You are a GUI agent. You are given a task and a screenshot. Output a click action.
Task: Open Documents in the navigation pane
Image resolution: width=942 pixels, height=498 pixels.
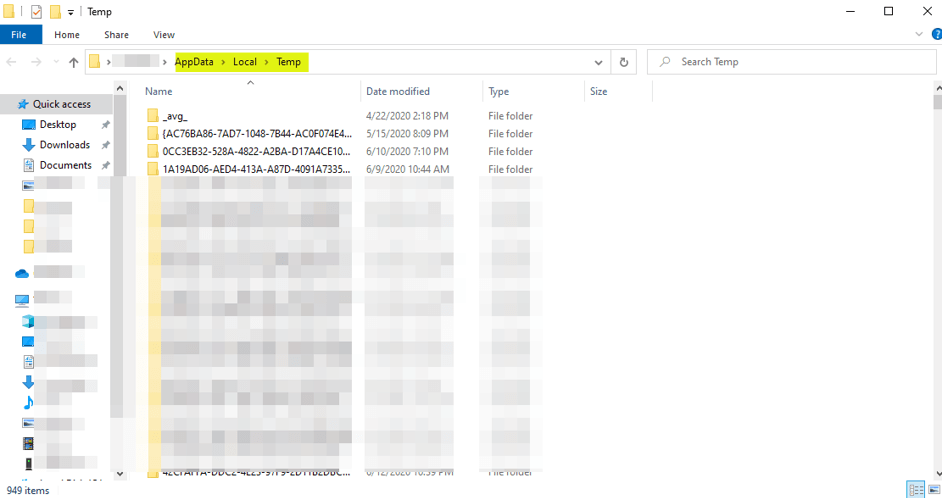65,165
